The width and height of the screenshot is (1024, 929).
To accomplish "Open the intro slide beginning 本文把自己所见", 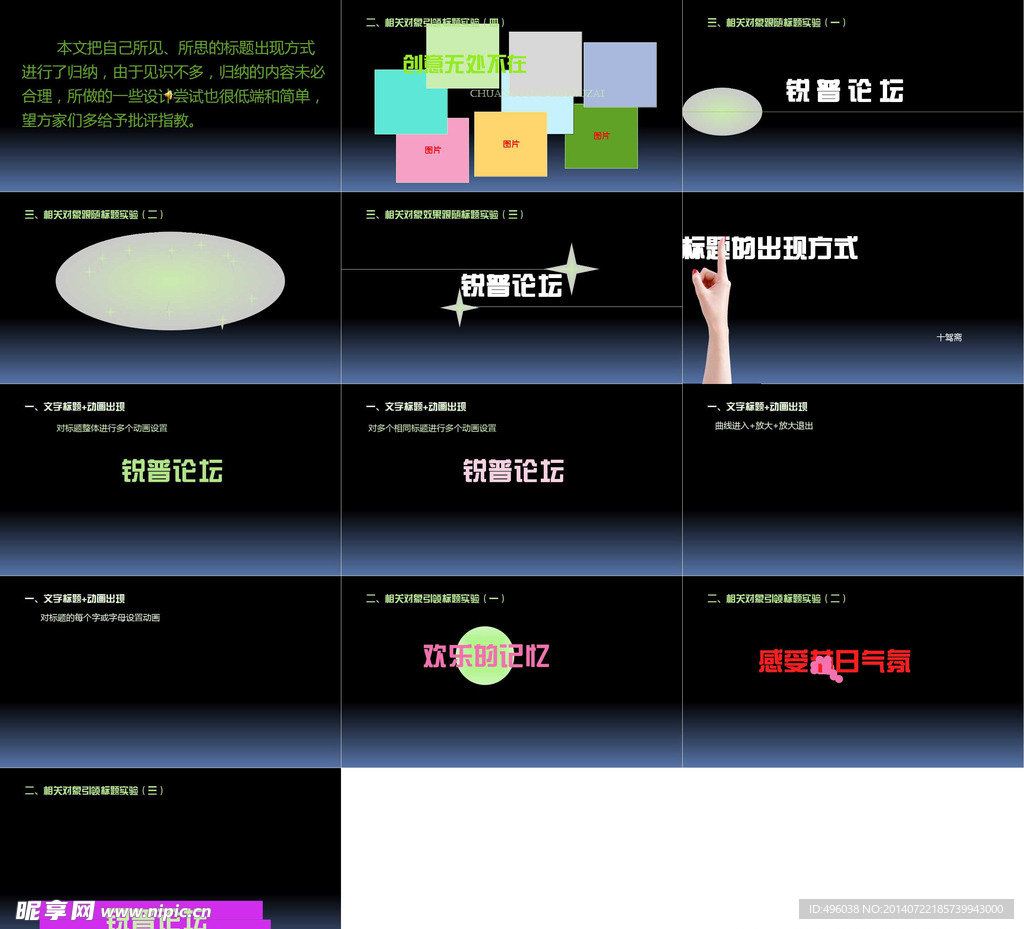I will pyautogui.click(x=170, y=95).
